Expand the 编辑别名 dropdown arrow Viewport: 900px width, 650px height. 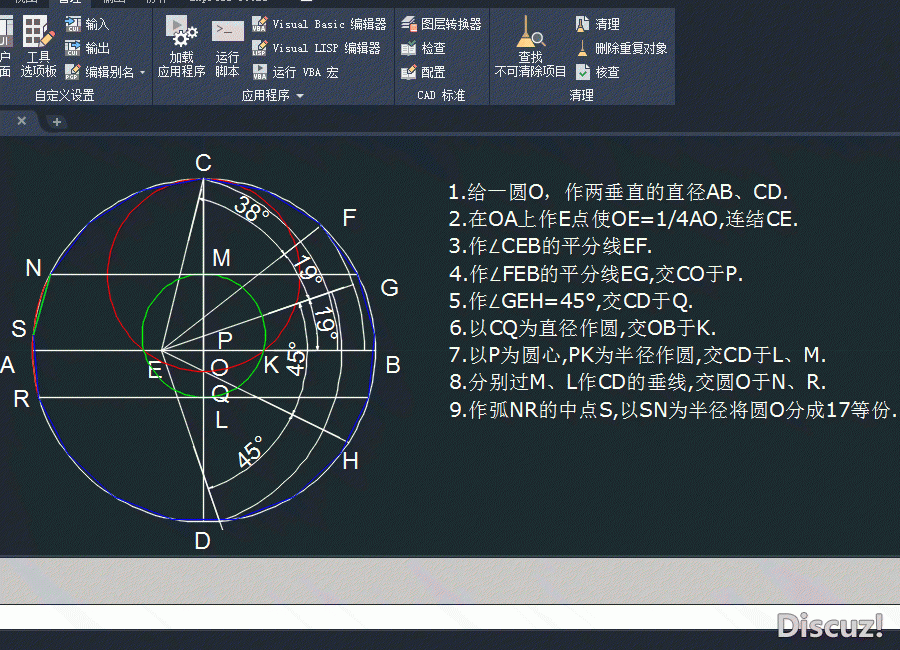(142, 72)
